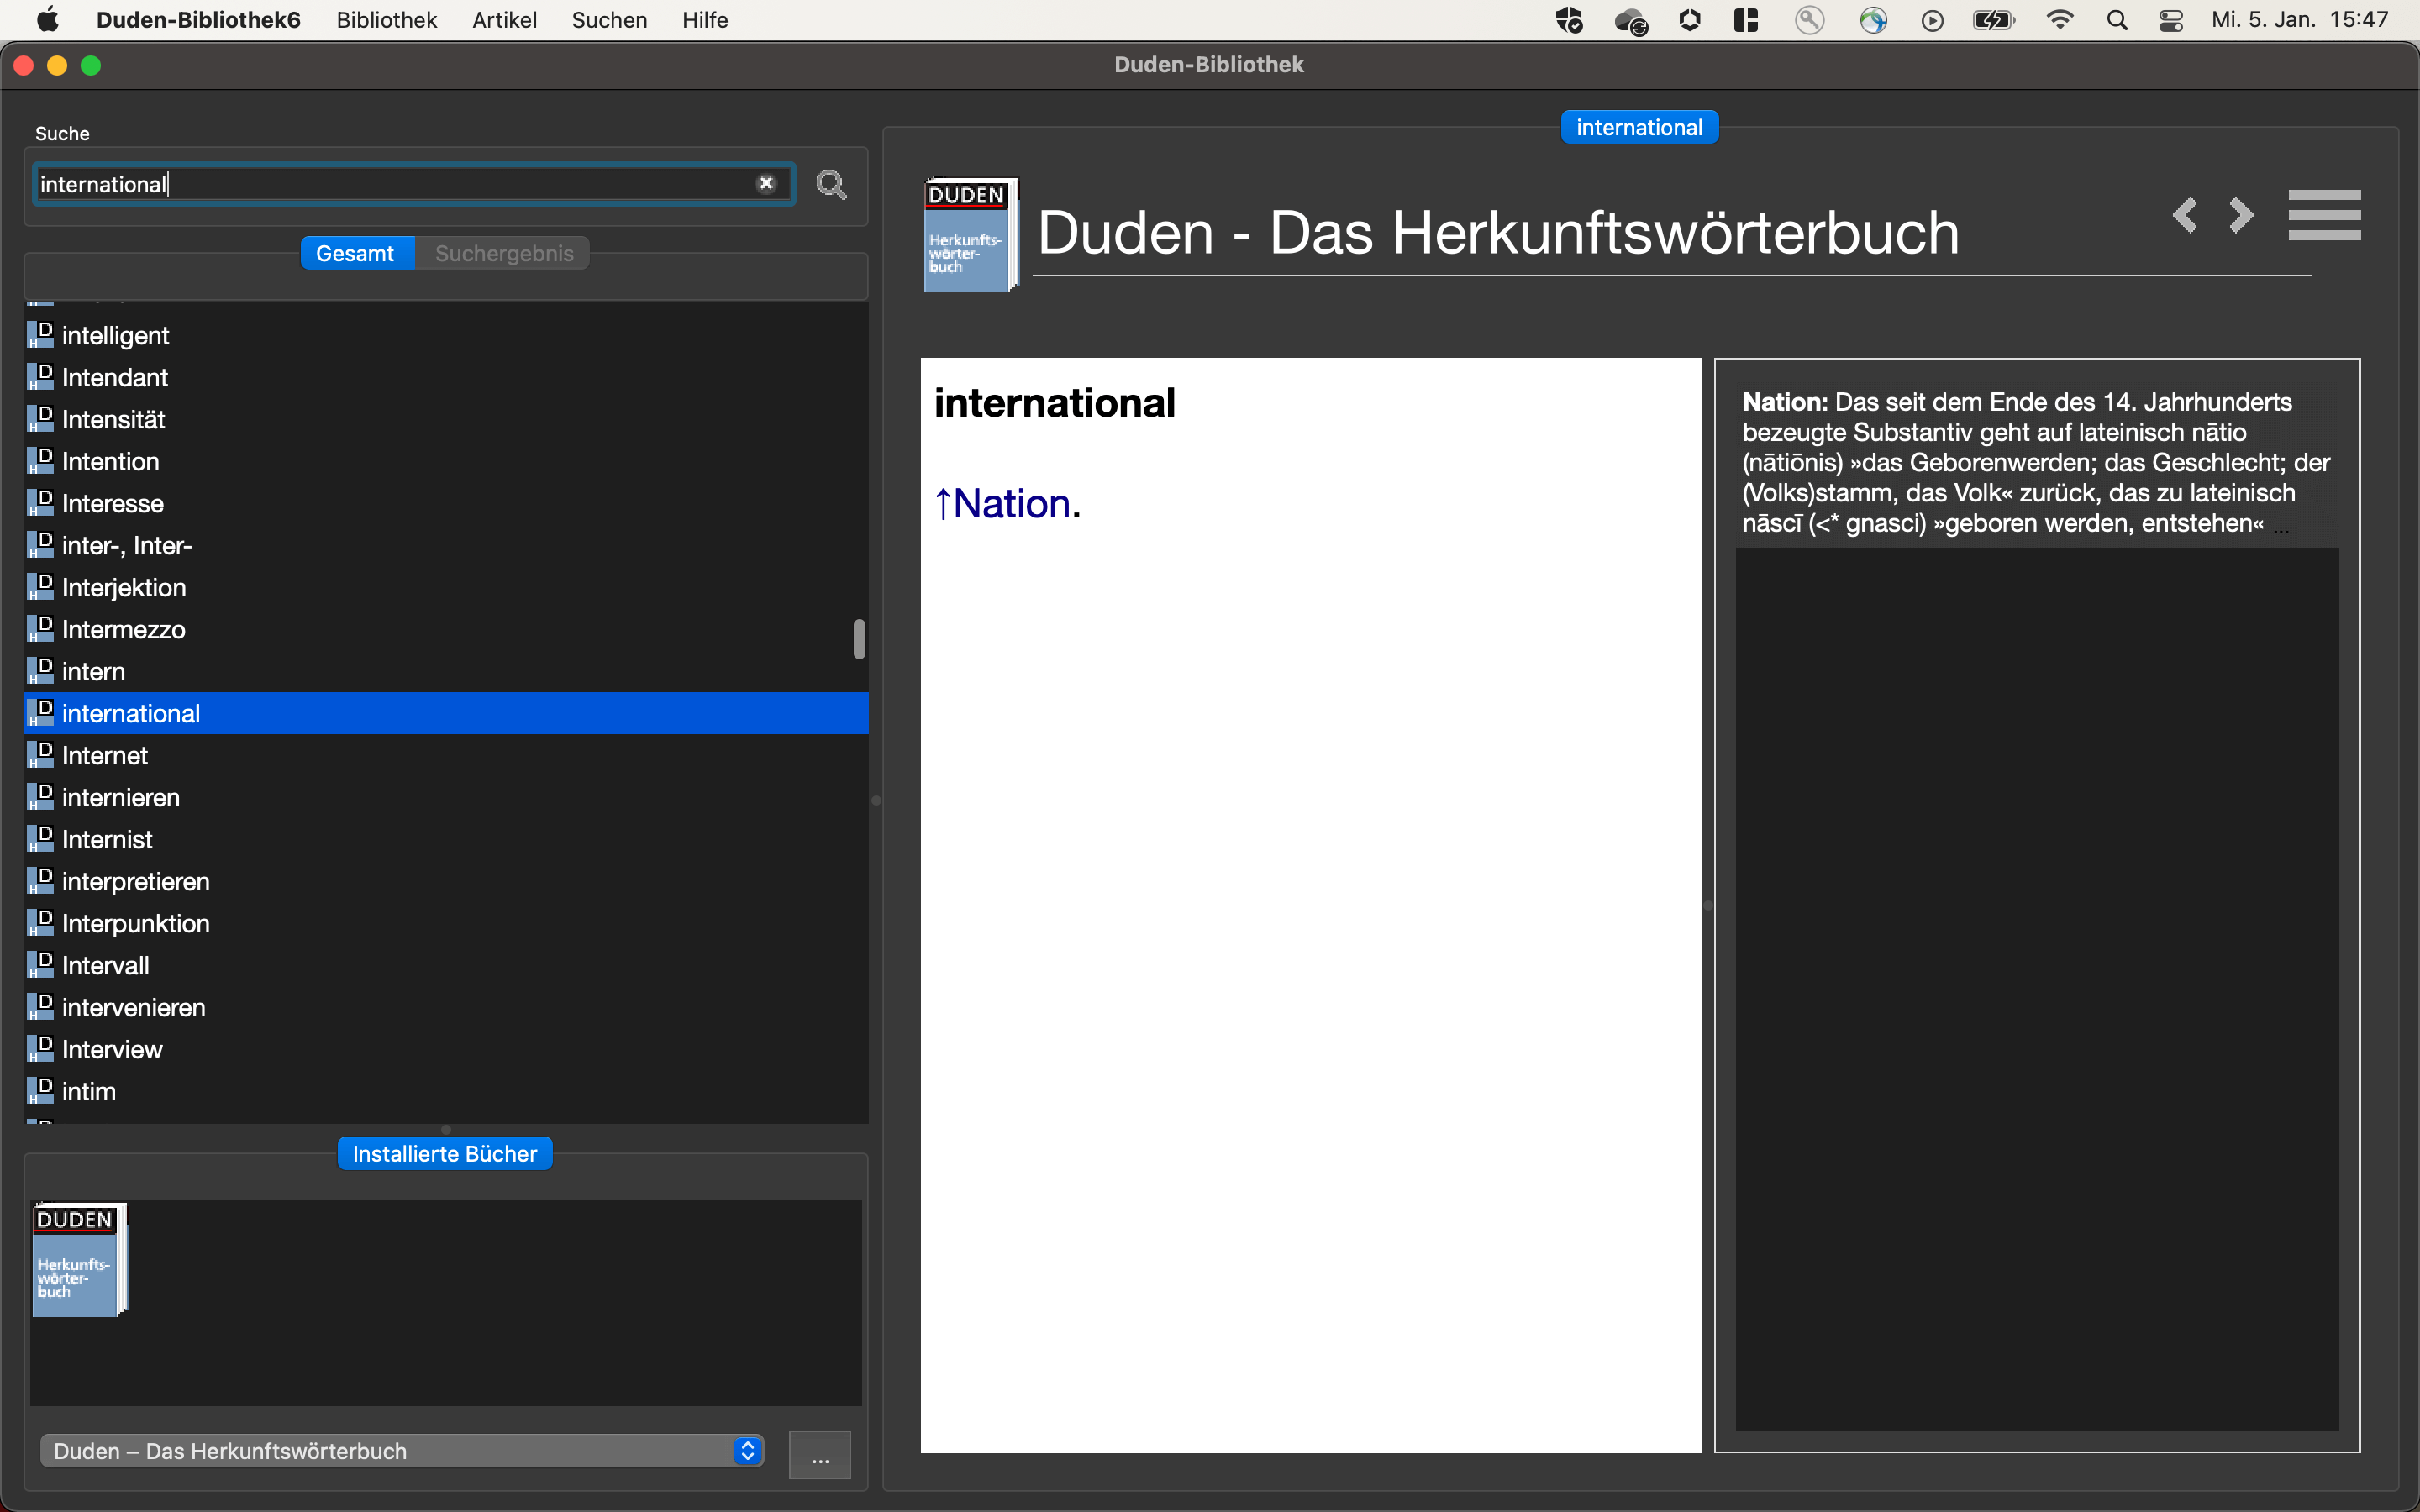Click the international tab label above article
This screenshot has width=2420, height=1512.
coord(1639,128)
